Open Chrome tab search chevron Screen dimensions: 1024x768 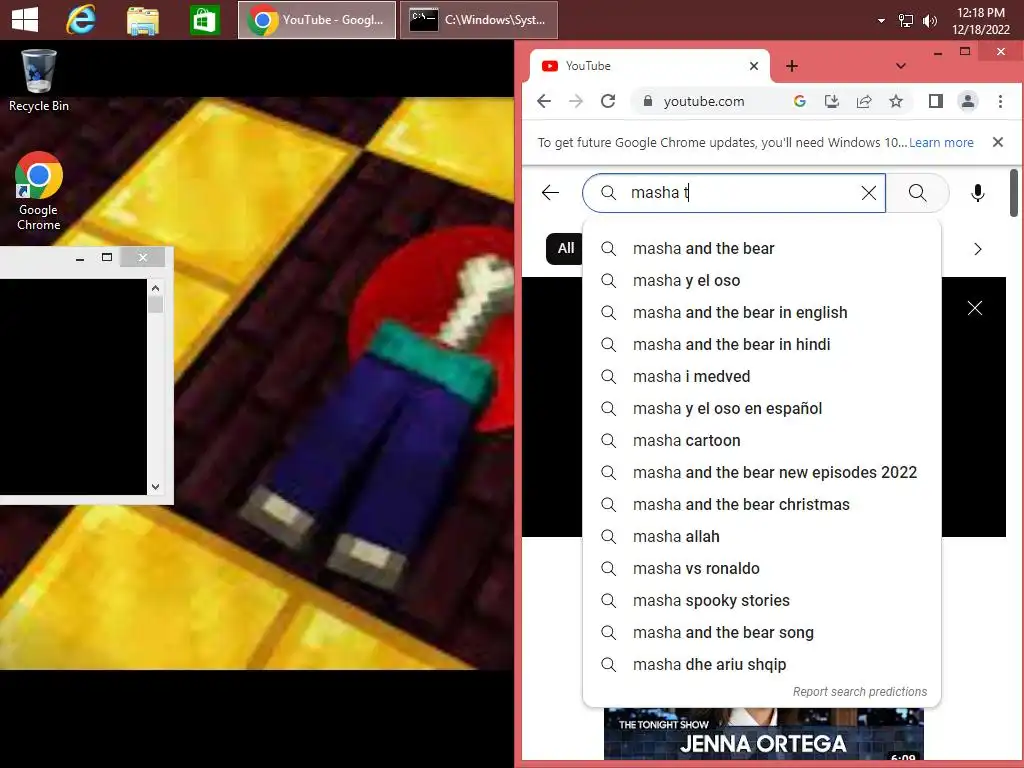[x=901, y=66]
